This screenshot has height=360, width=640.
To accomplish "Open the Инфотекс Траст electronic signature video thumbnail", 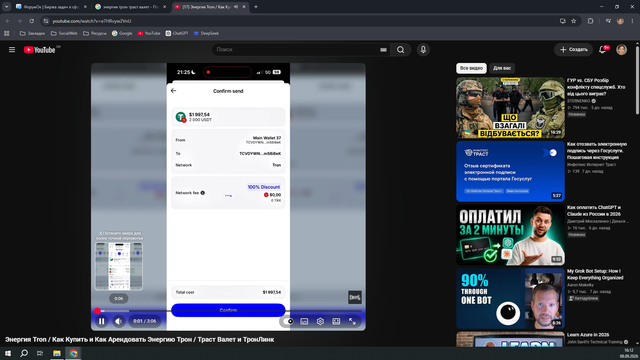I will pyautogui.click(x=510, y=171).
